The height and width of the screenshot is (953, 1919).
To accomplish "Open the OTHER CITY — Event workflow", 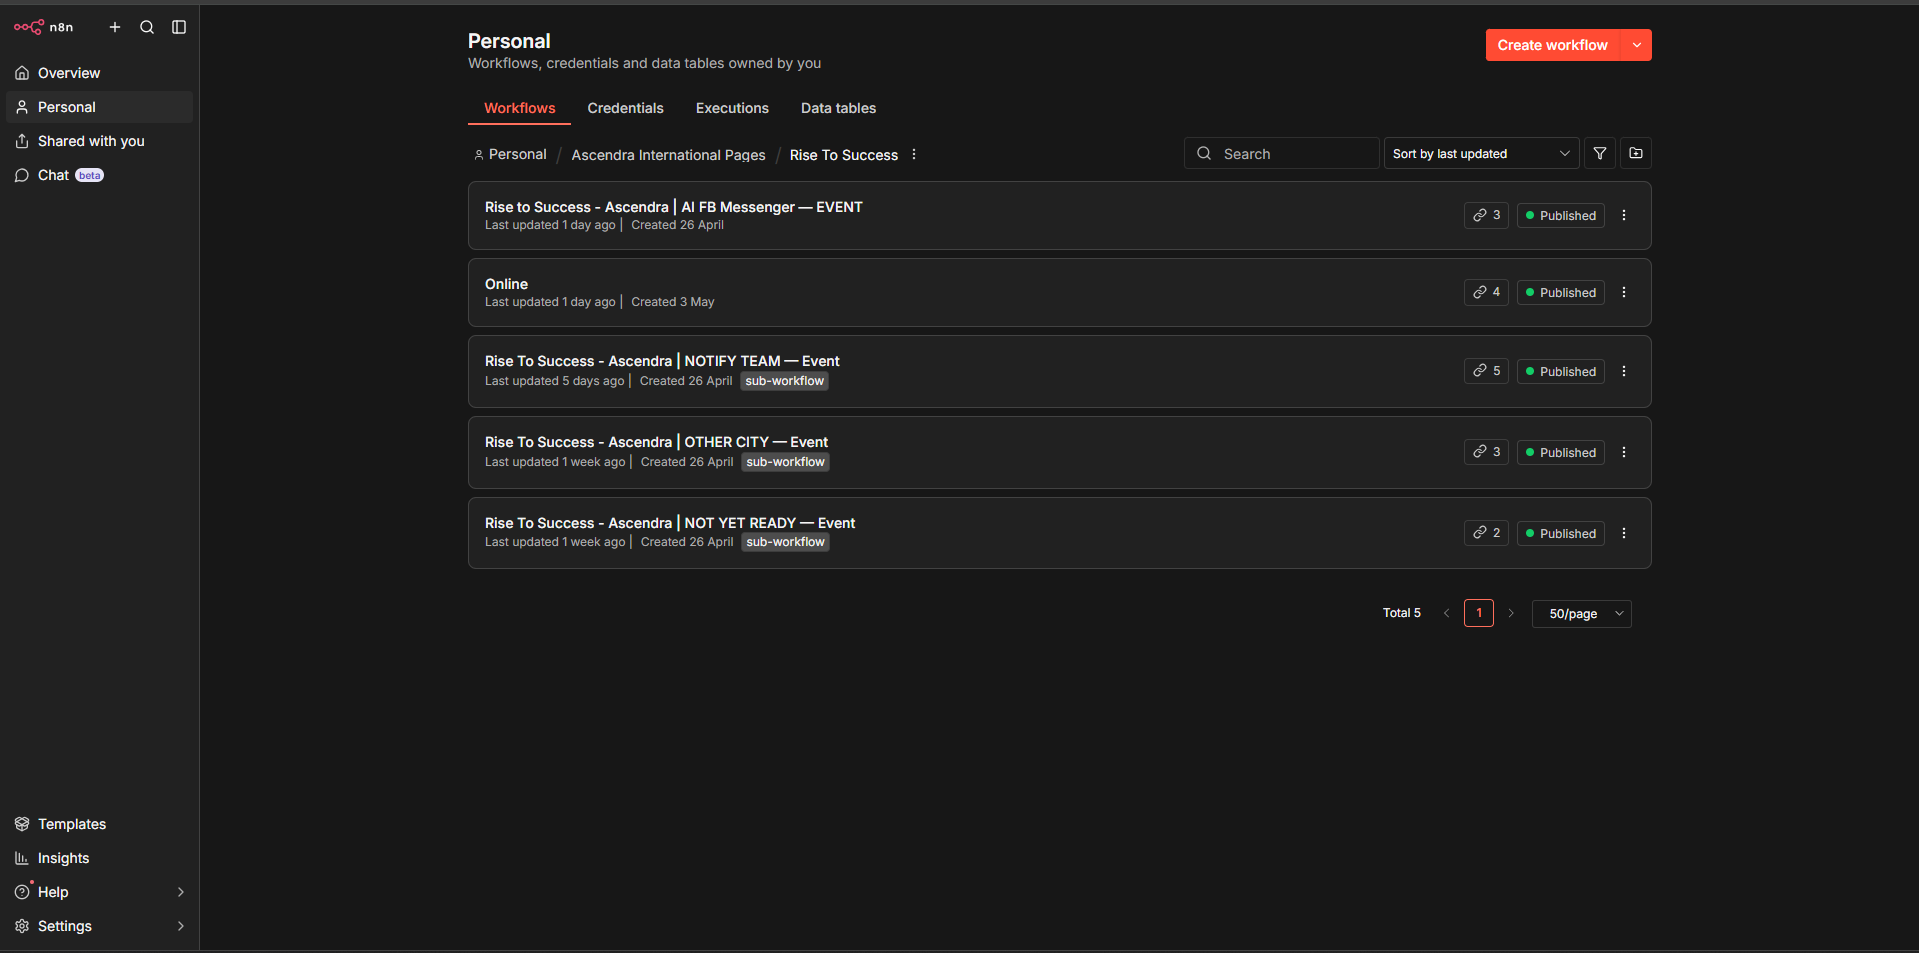I will (x=656, y=442).
